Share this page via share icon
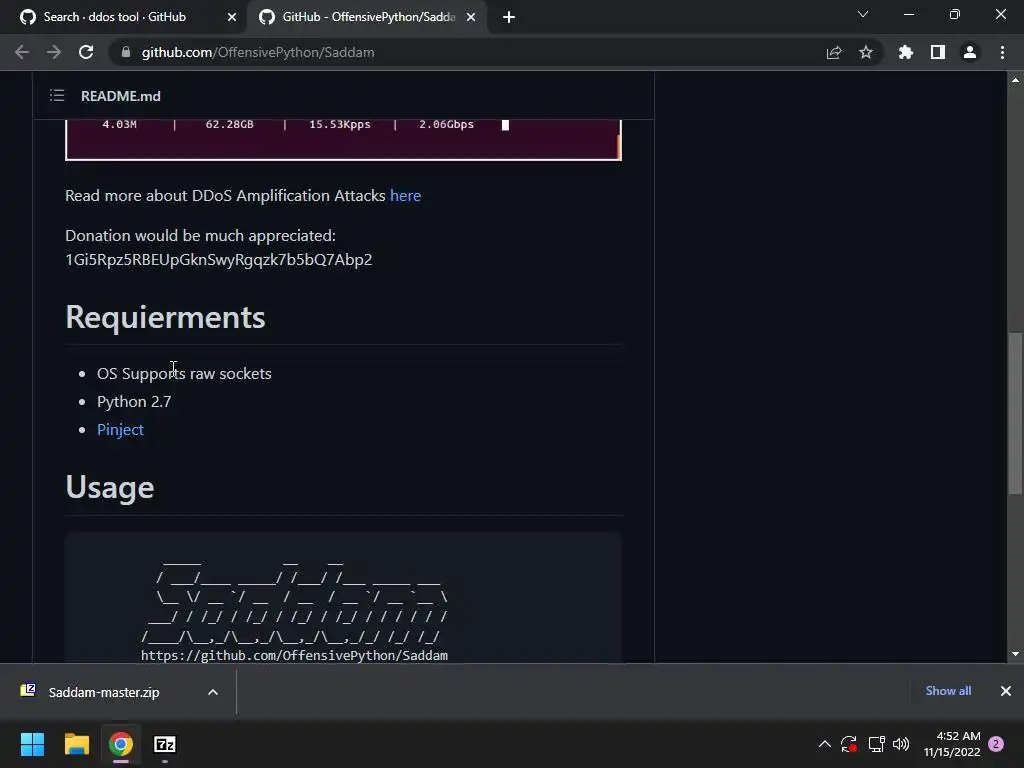 [834, 52]
